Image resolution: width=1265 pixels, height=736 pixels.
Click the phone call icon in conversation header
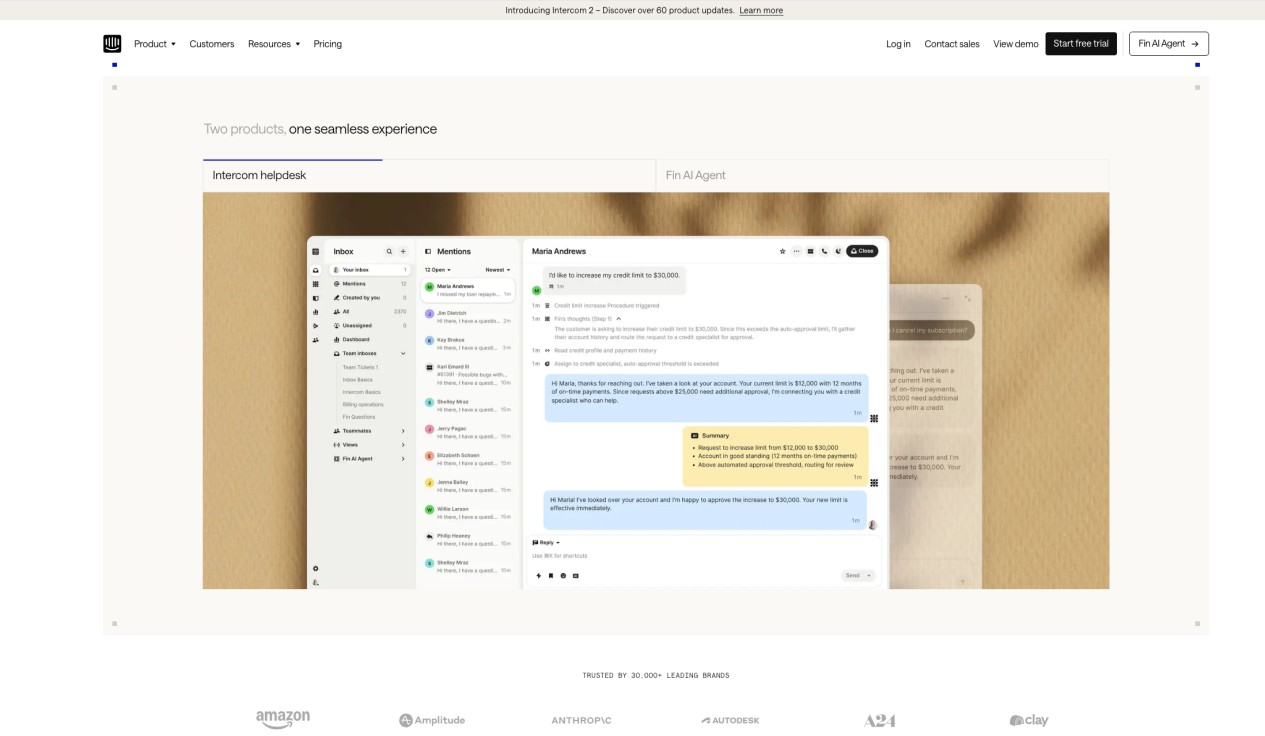(825, 251)
